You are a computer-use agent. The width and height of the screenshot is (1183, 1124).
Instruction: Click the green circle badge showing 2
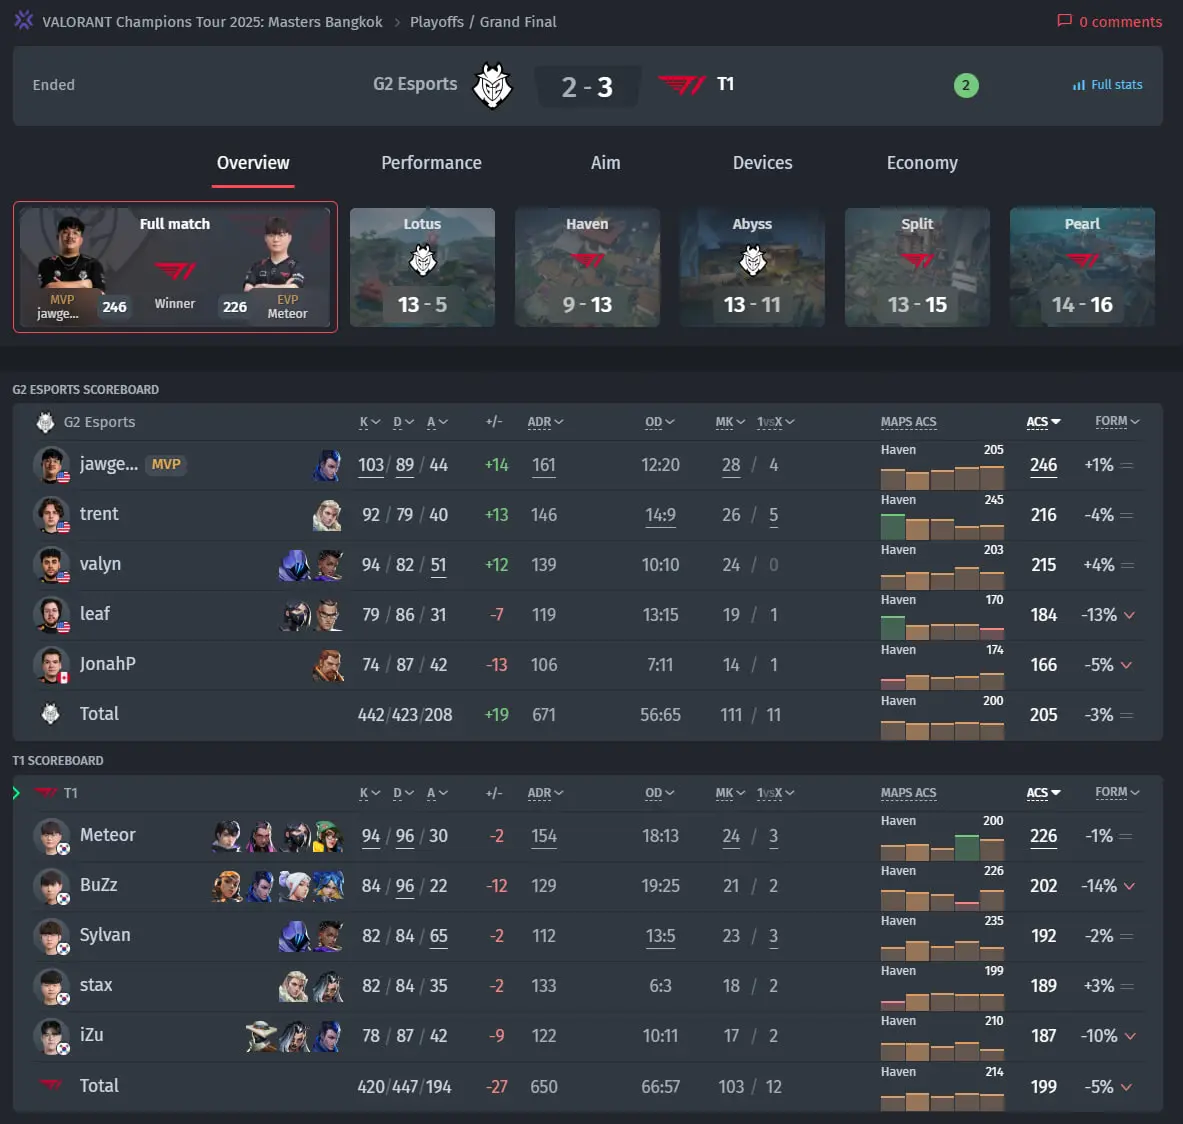point(965,85)
